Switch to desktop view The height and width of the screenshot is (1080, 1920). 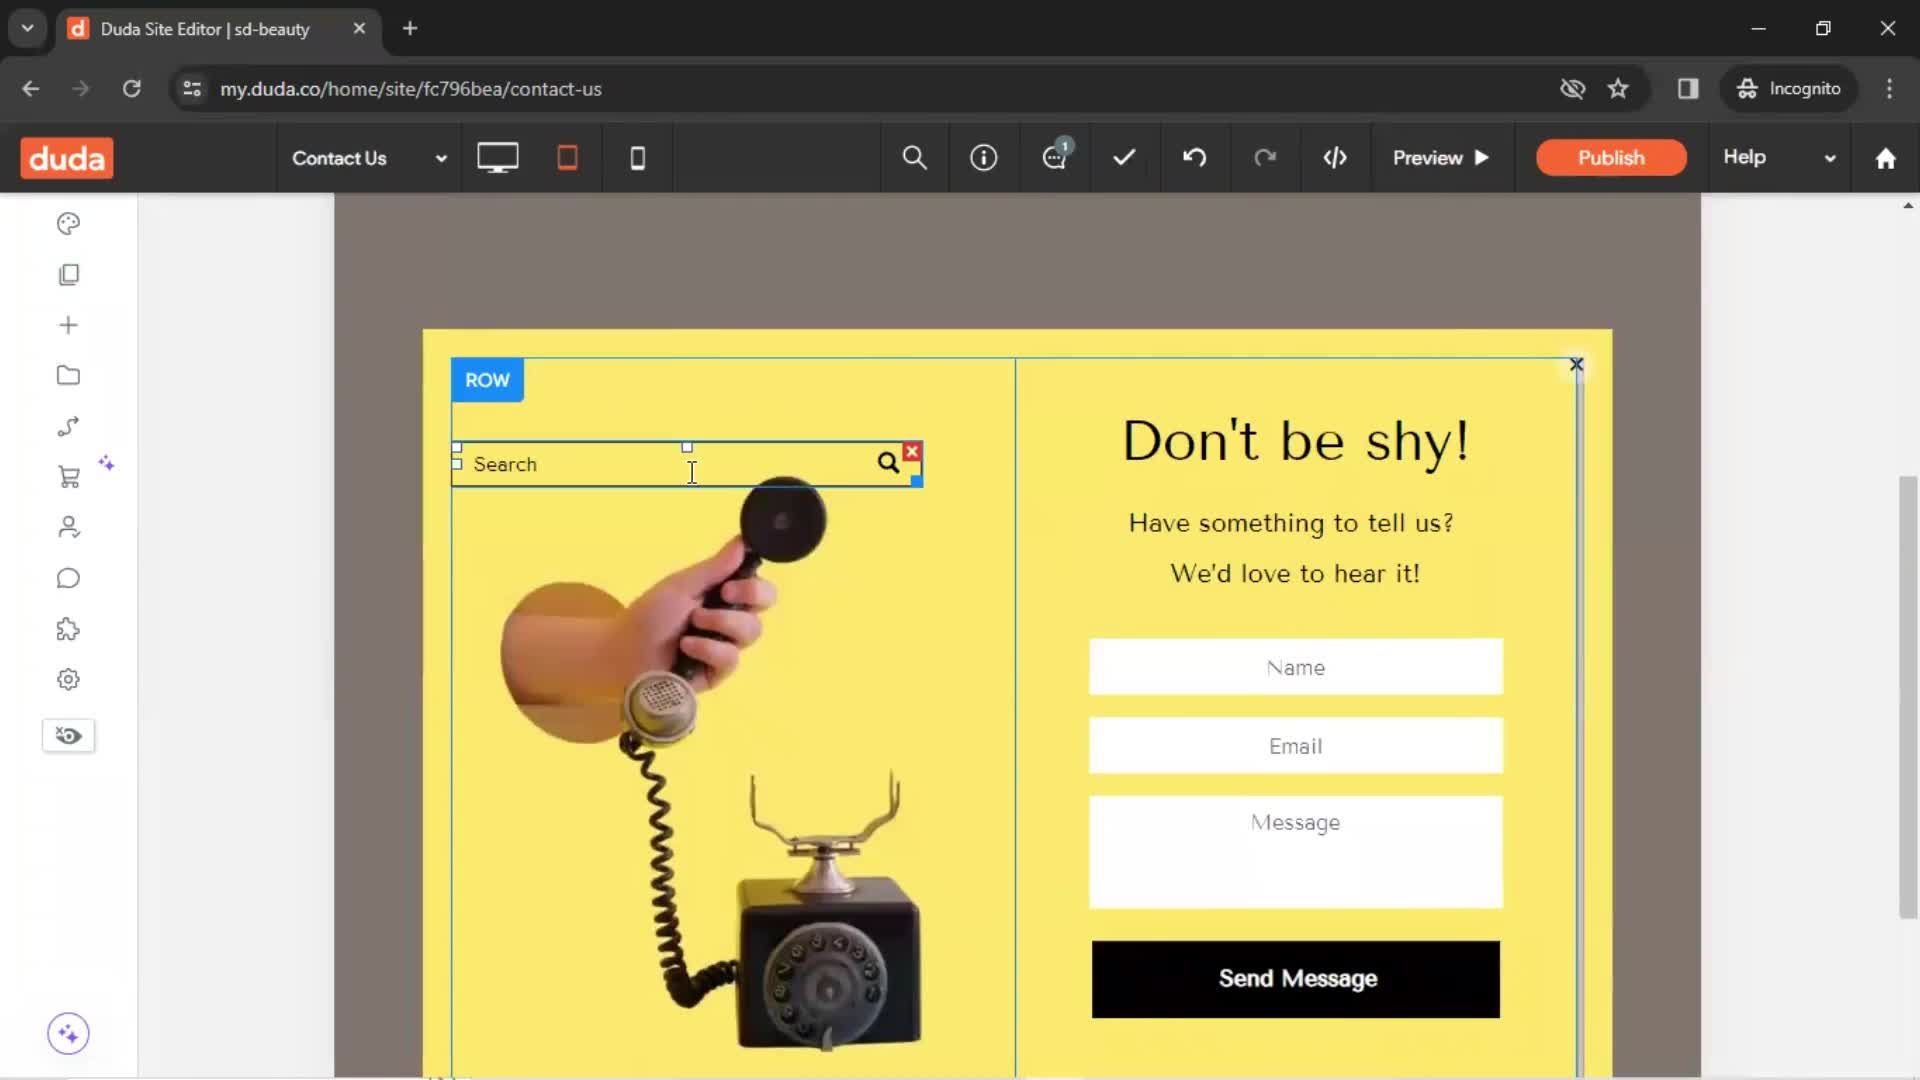pyautogui.click(x=497, y=158)
